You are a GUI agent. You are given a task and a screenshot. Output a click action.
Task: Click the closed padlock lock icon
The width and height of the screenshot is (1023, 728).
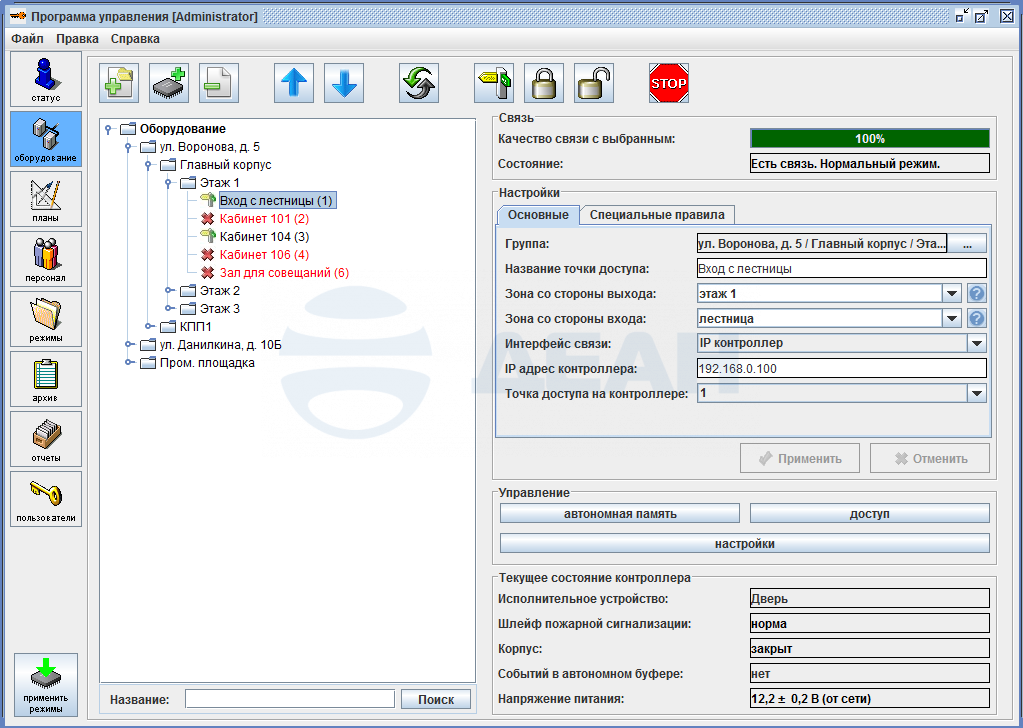(544, 84)
